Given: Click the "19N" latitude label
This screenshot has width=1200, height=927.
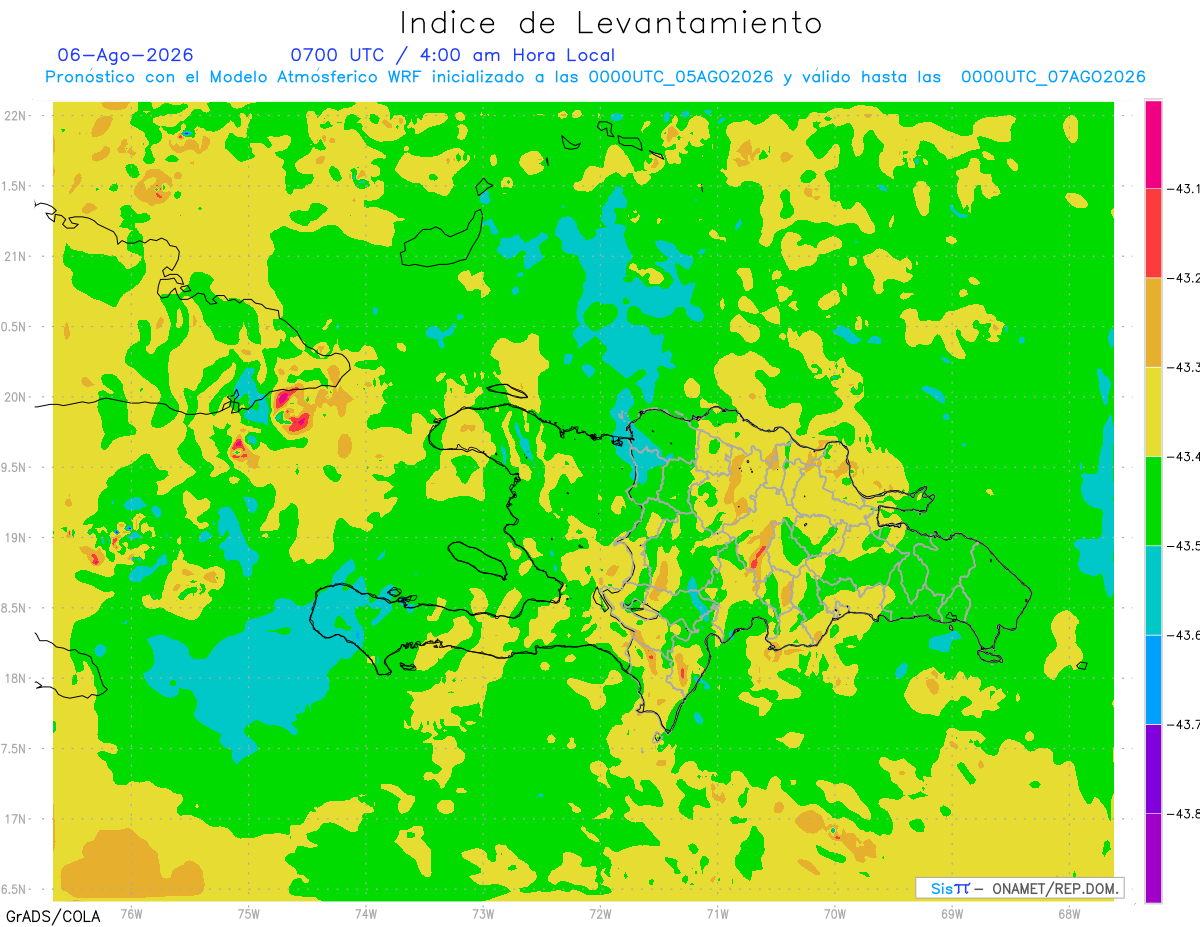Looking at the screenshot, I should [x=15, y=537].
